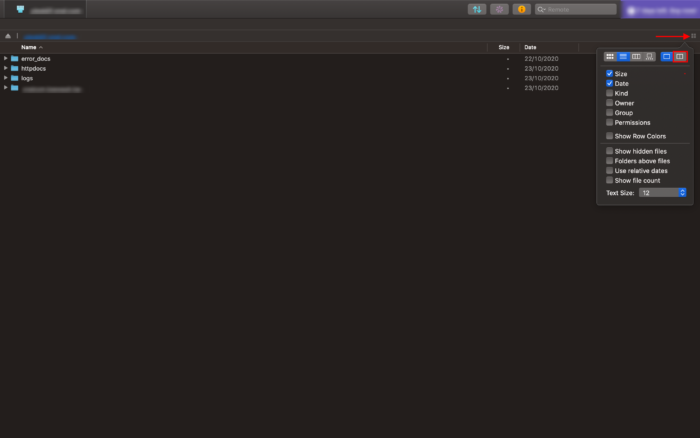The width and height of the screenshot is (700, 438).
Task: Expand the error_docs folder
Action: 5,59
